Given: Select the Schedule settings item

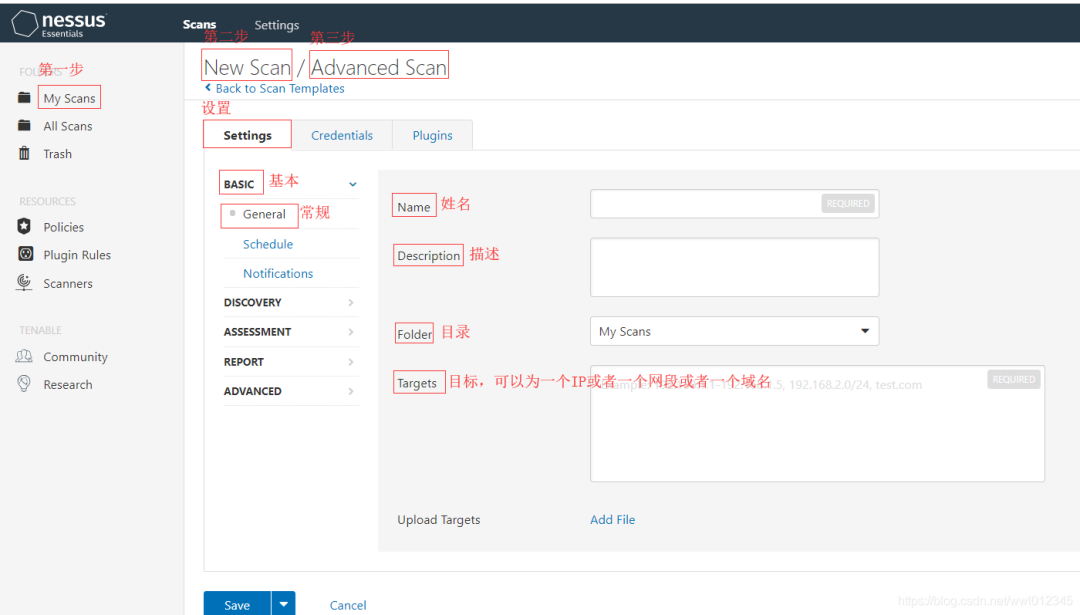Looking at the screenshot, I should [268, 244].
